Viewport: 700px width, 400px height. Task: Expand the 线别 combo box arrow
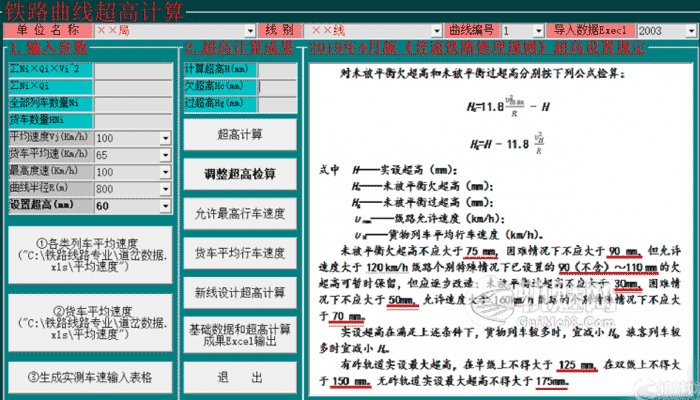(x=437, y=31)
